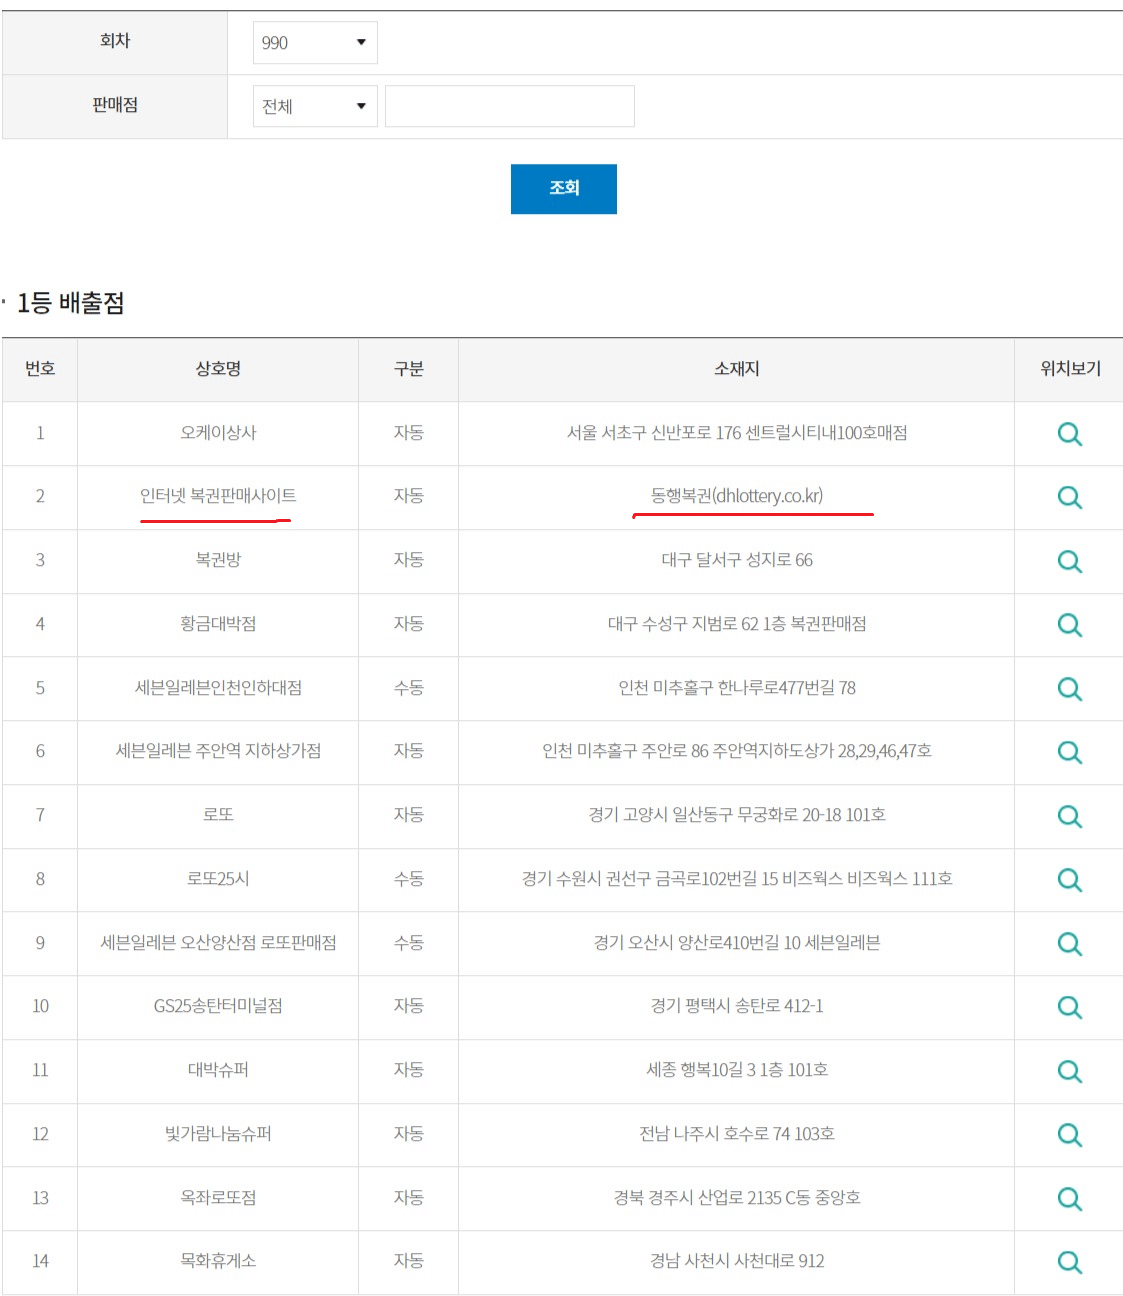The height and width of the screenshot is (1296, 1123).
Task: View location for 대박슈퍼 in 세종
Action: [1069, 1071]
